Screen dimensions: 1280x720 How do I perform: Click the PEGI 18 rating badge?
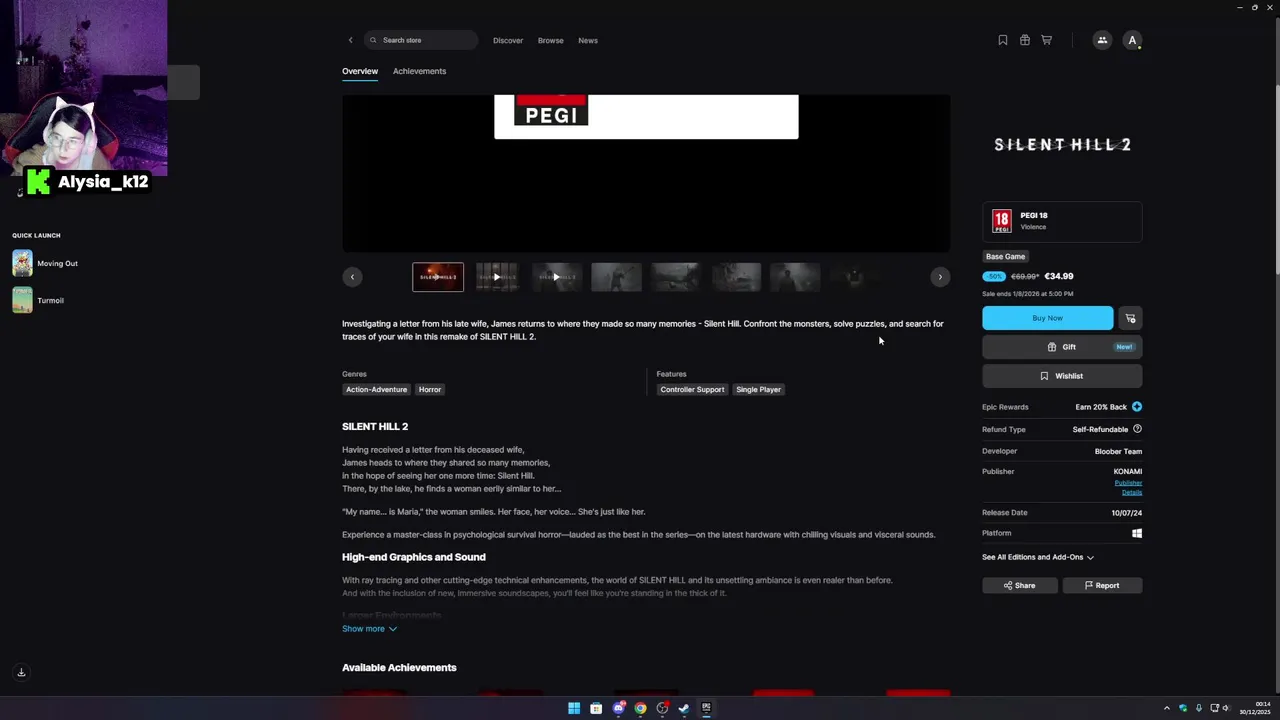[1062, 221]
